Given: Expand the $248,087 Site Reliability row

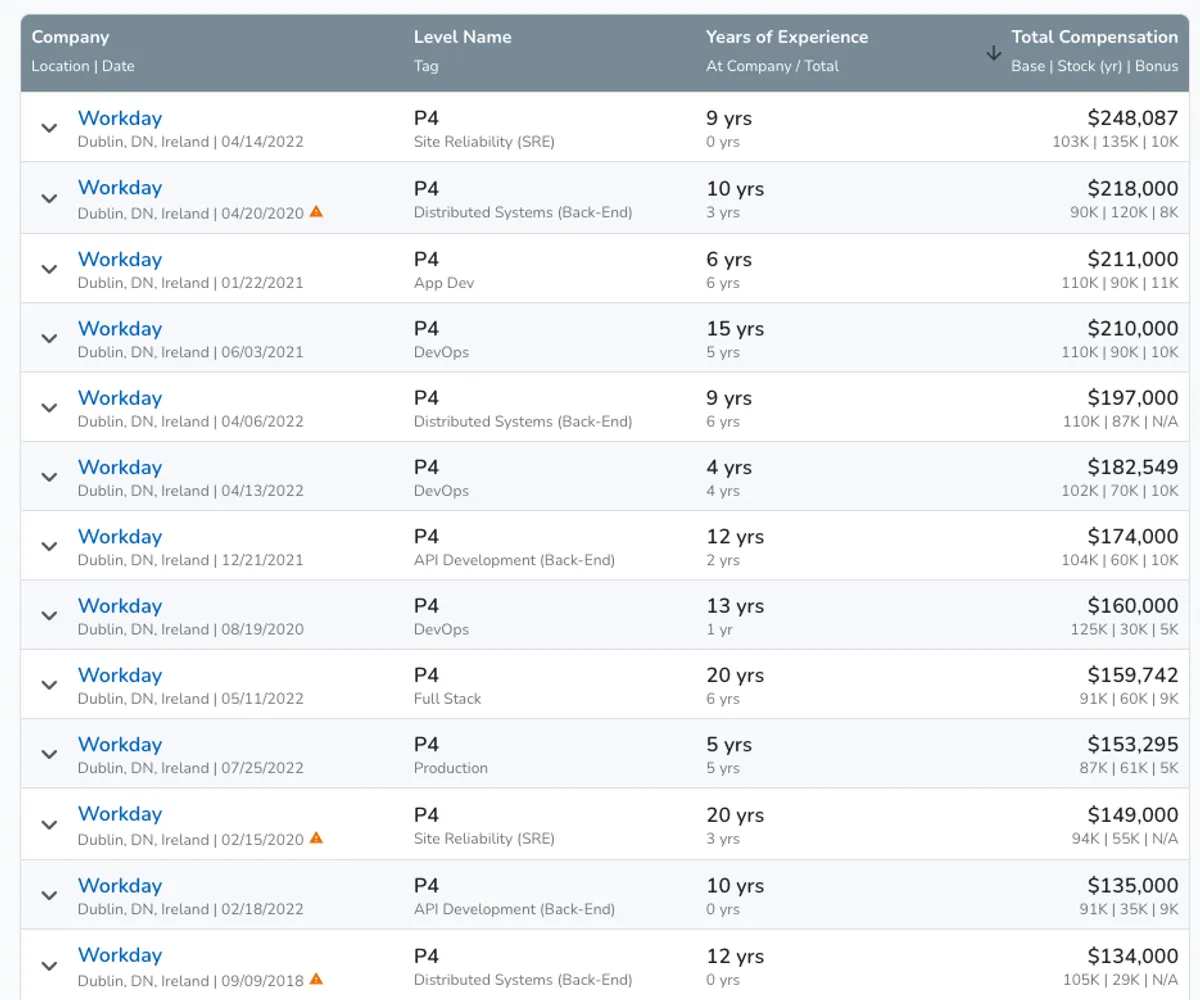Looking at the screenshot, I should click(x=49, y=128).
